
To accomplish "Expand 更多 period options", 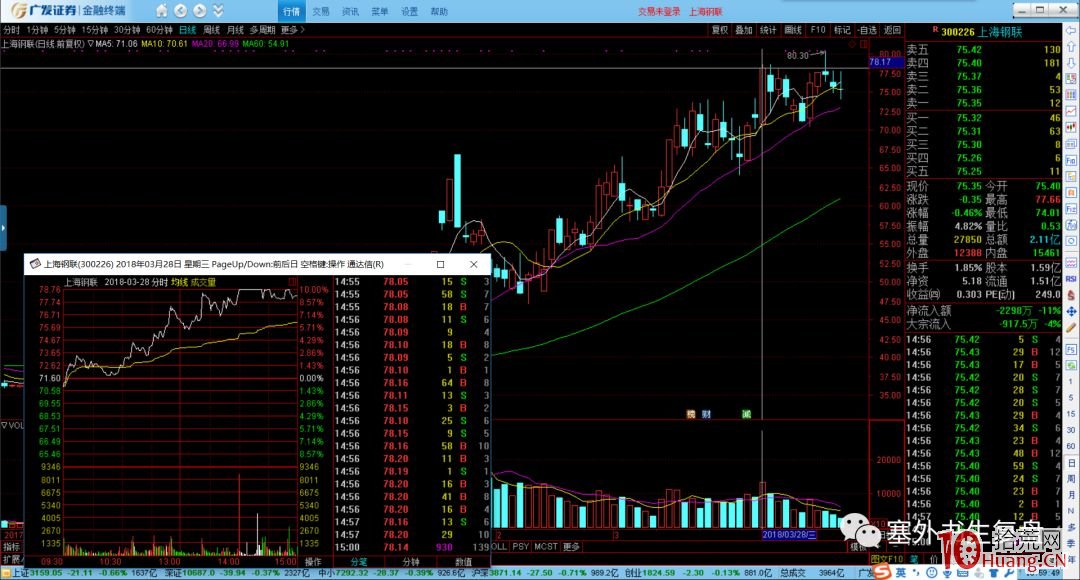I will [292, 30].
